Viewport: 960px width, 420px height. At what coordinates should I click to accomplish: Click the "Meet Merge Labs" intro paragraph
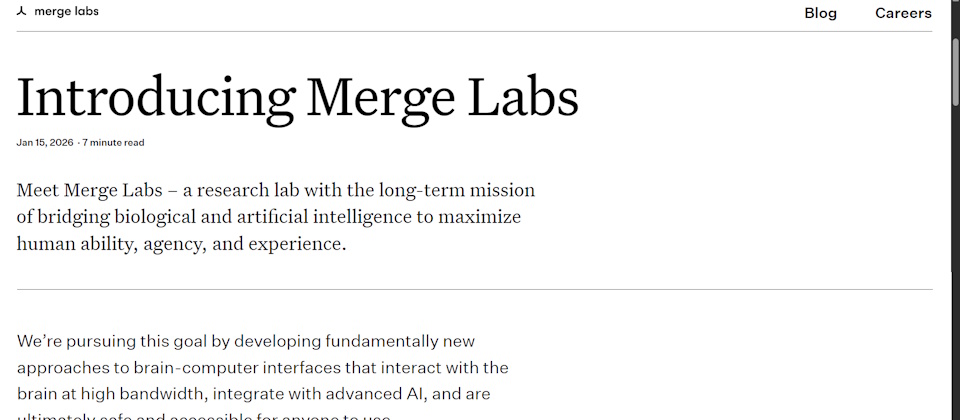(275, 216)
